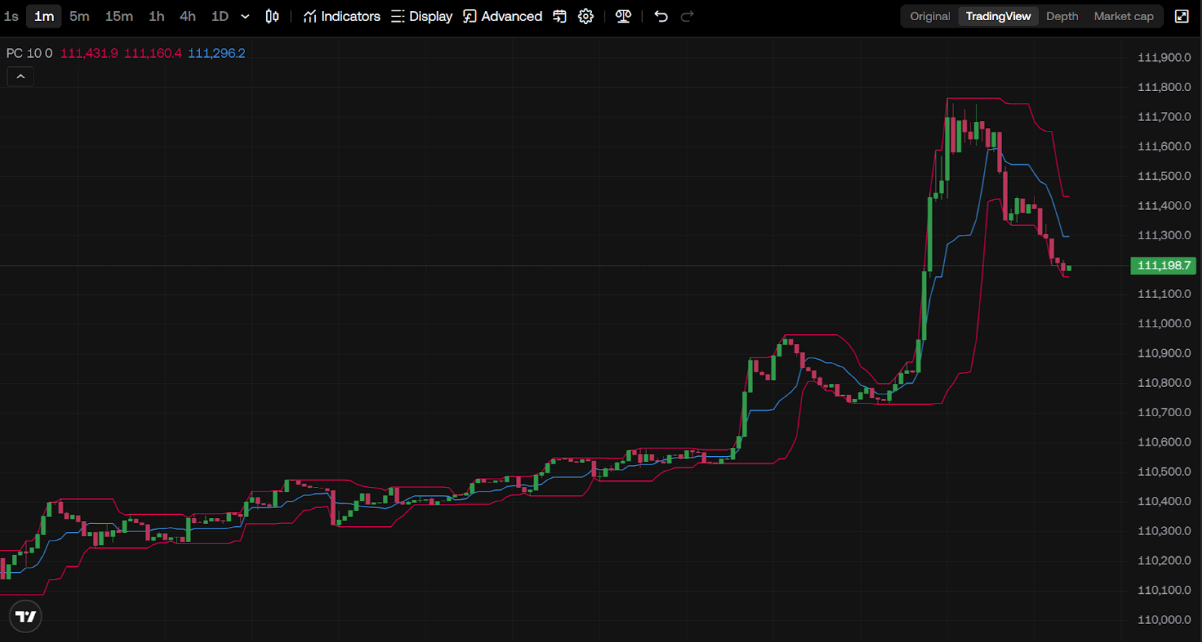
Task: Select the 5m timeframe
Action: click(x=79, y=16)
